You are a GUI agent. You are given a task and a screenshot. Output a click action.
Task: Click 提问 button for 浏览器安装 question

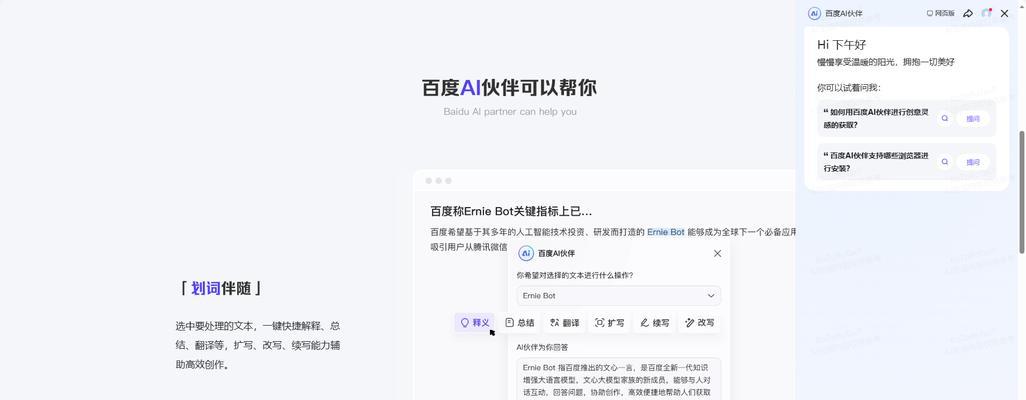tap(973, 162)
